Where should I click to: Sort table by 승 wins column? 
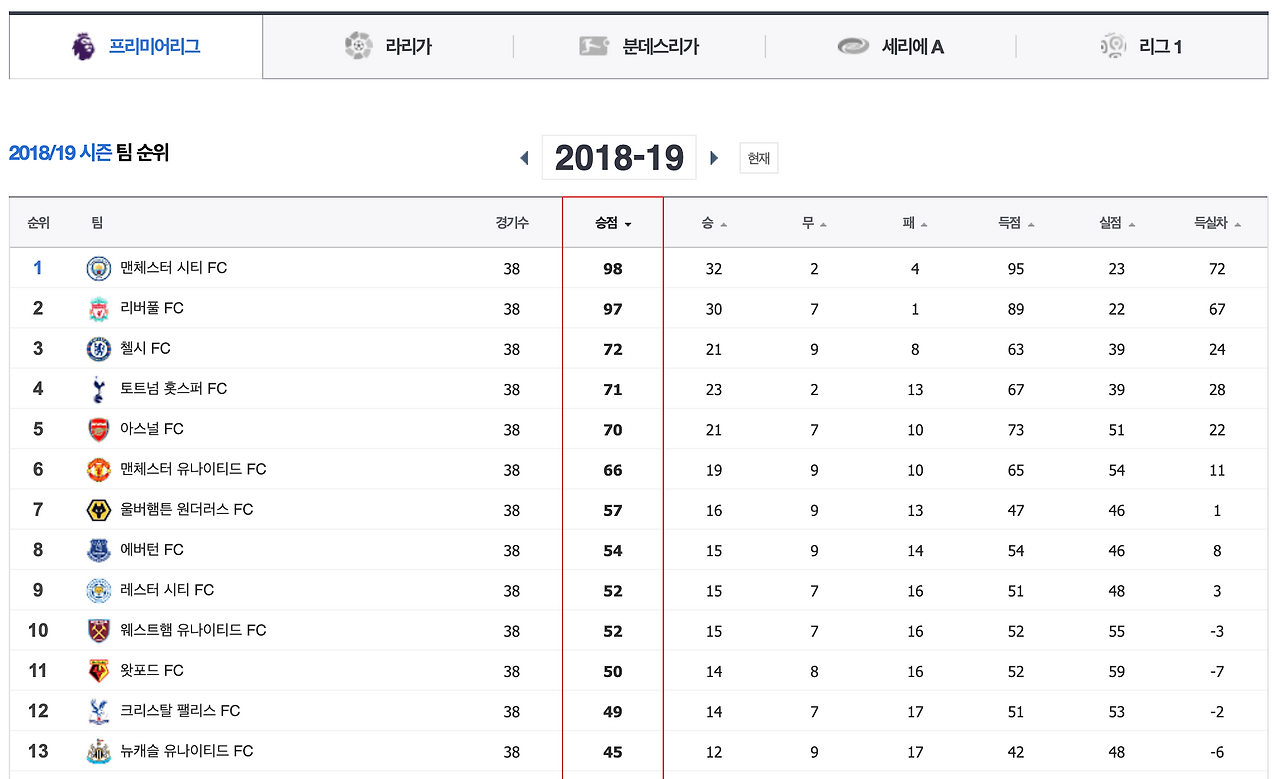[713, 224]
